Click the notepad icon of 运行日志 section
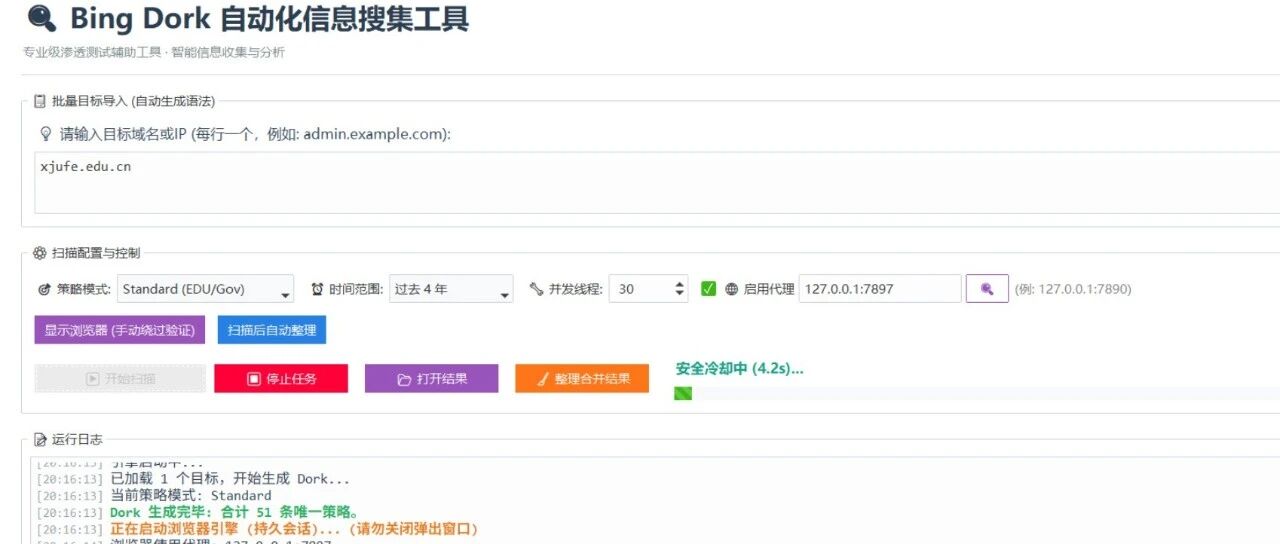 click(x=40, y=439)
